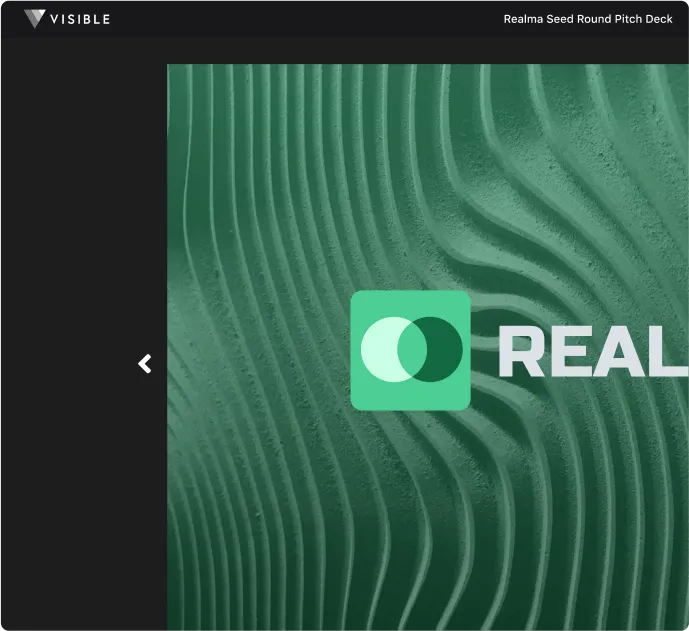
Task: Click the word Deck in header title
Action: pyautogui.click(x=659, y=19)
